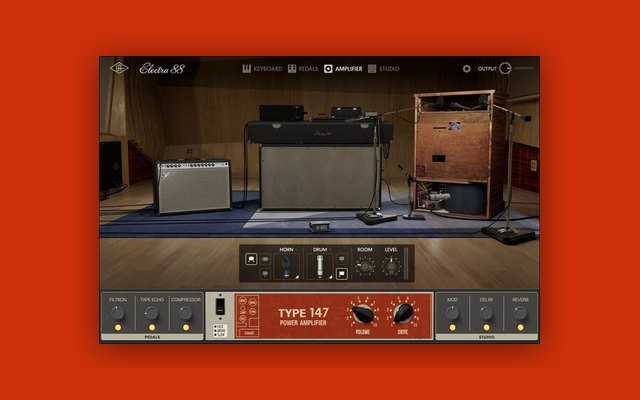The height and width of the screenshot is (400, 640).
Task: Click the Reverb knob
Action: click(520, 313)
